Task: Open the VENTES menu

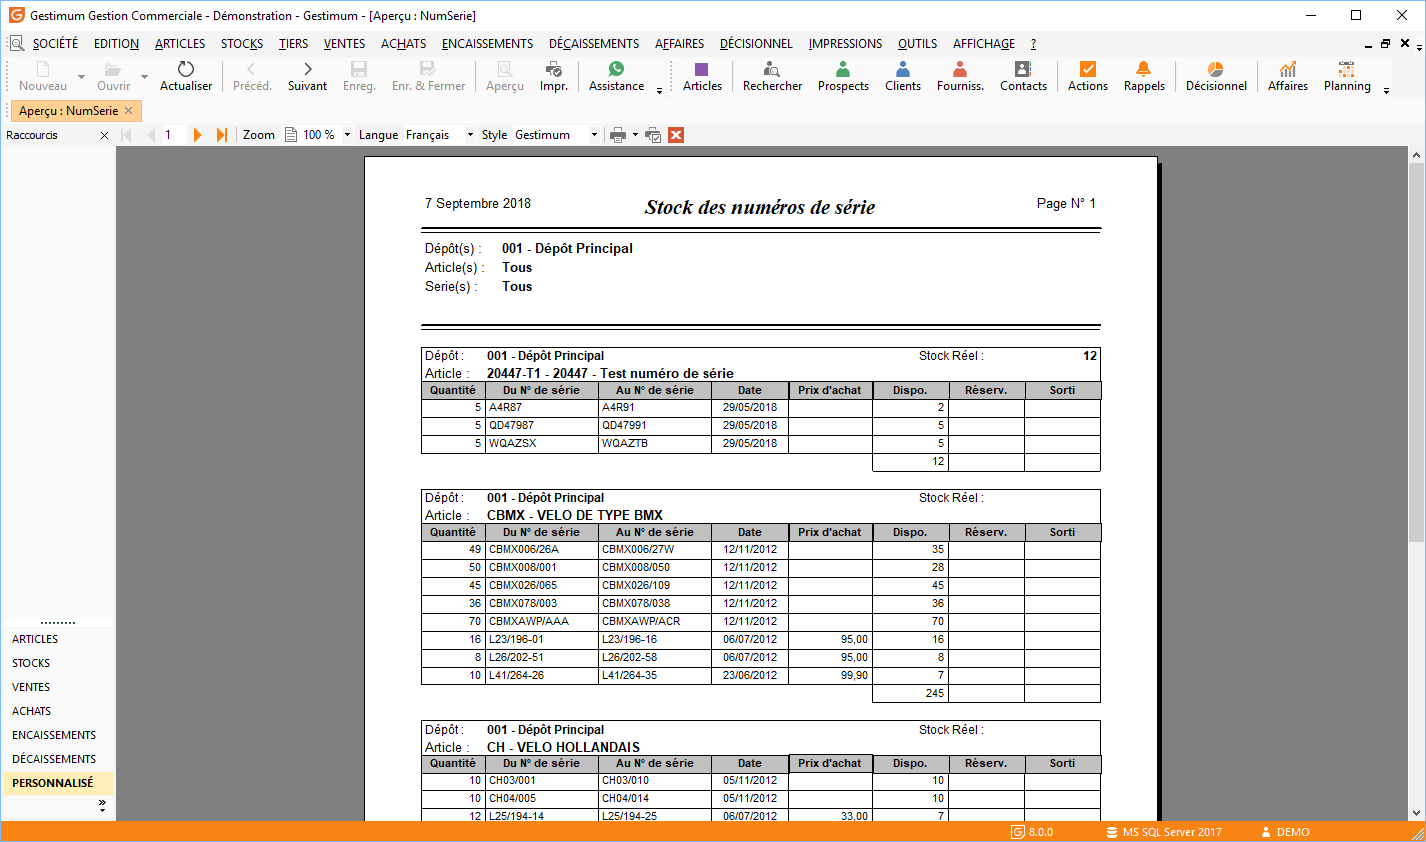Action: point(344,44)
